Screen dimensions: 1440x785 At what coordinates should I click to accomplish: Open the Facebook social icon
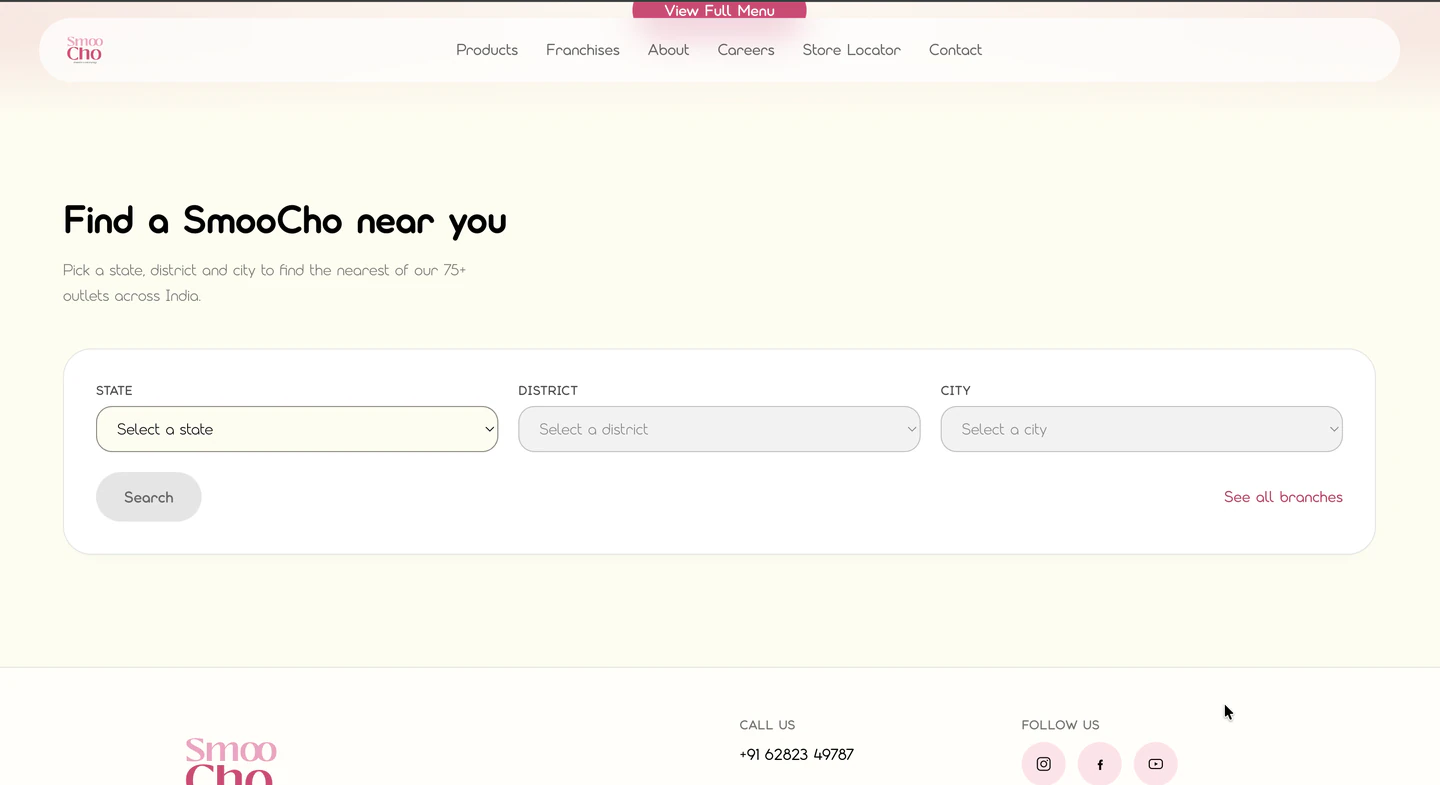coord(1099,764)
